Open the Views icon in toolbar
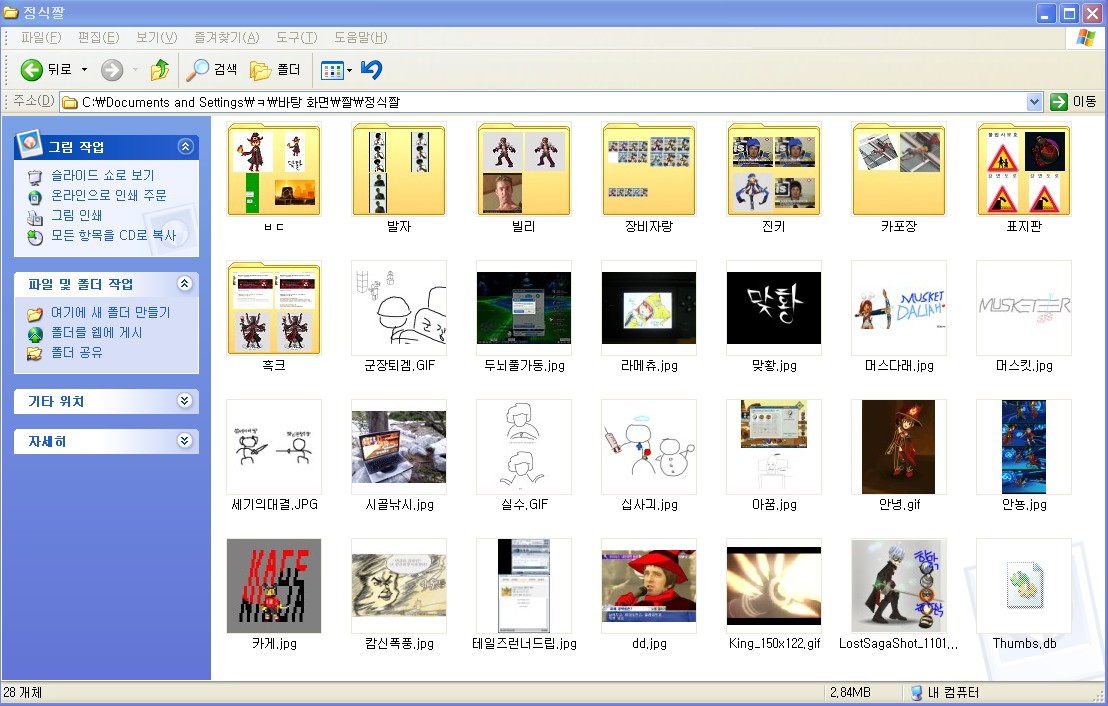 tap(331, 70)
